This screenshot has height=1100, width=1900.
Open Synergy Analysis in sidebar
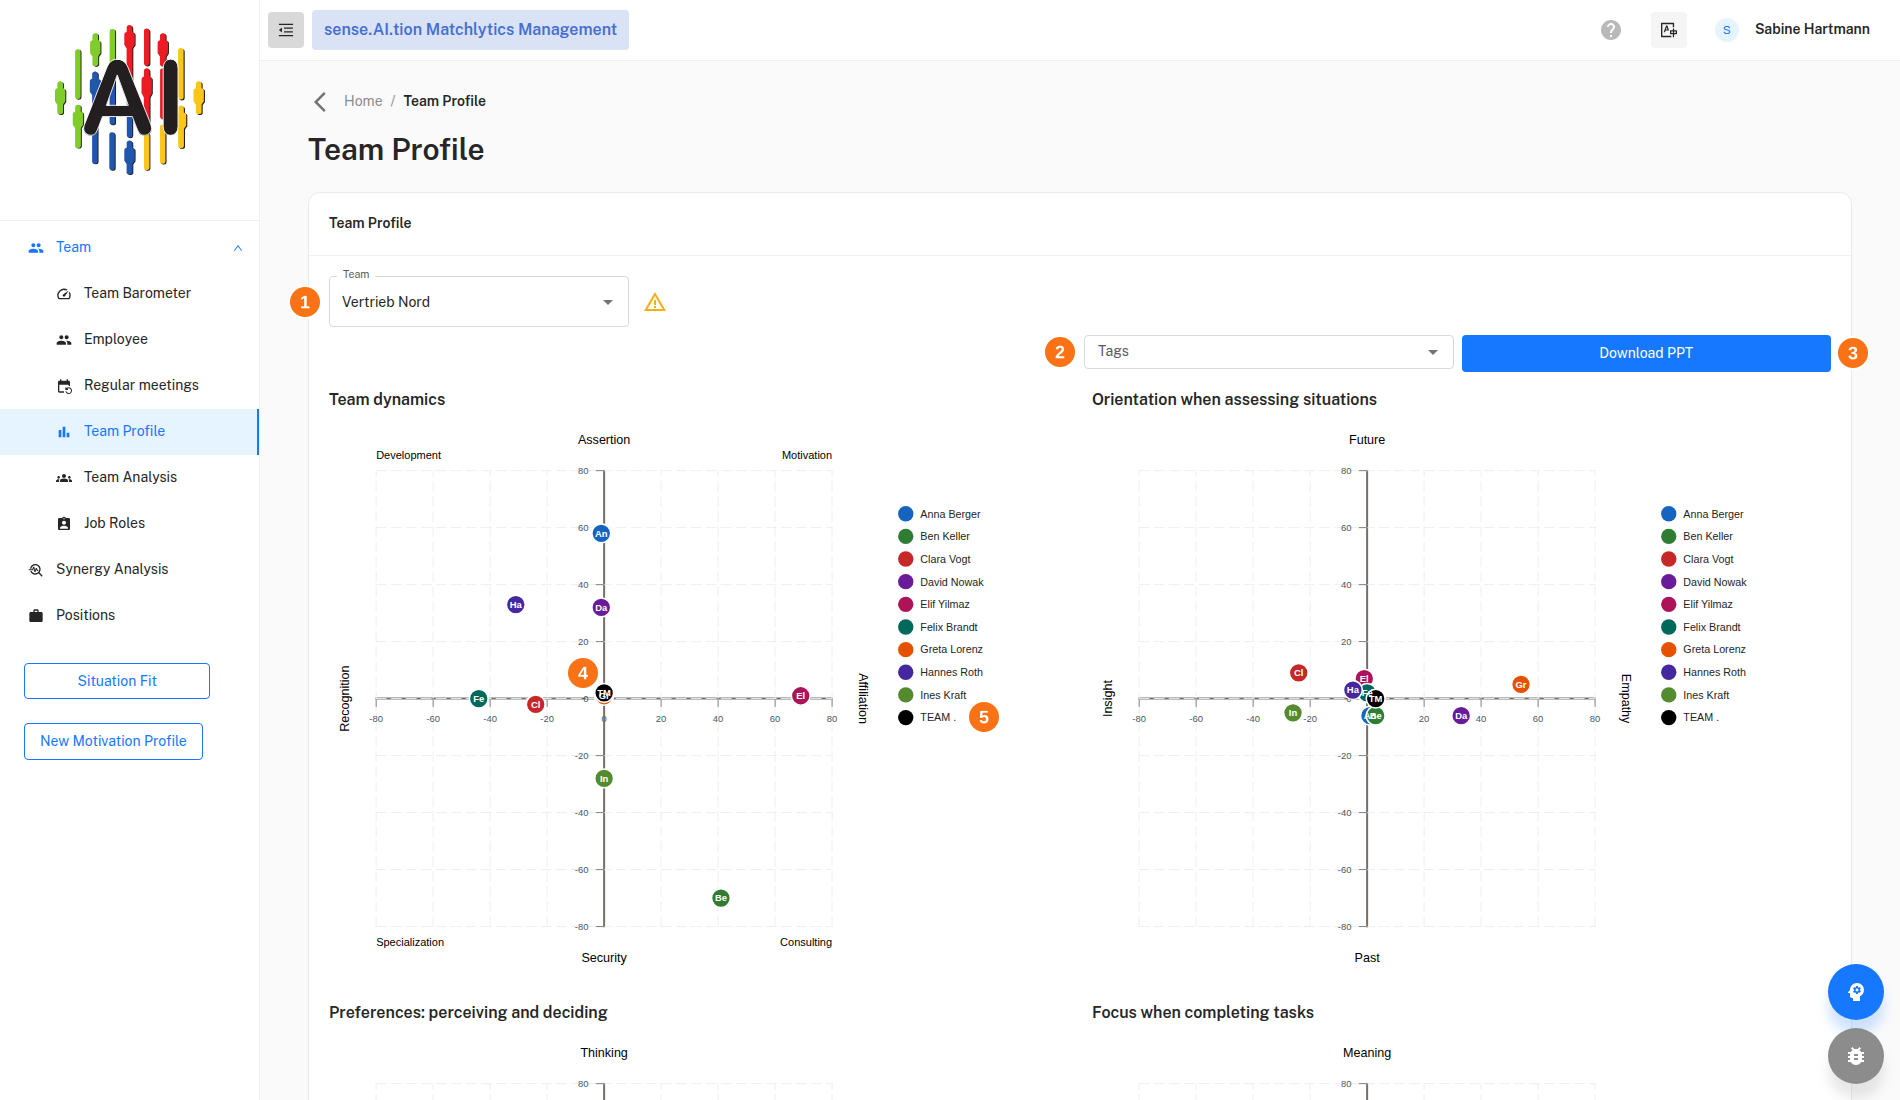click(x=129, y=569)
